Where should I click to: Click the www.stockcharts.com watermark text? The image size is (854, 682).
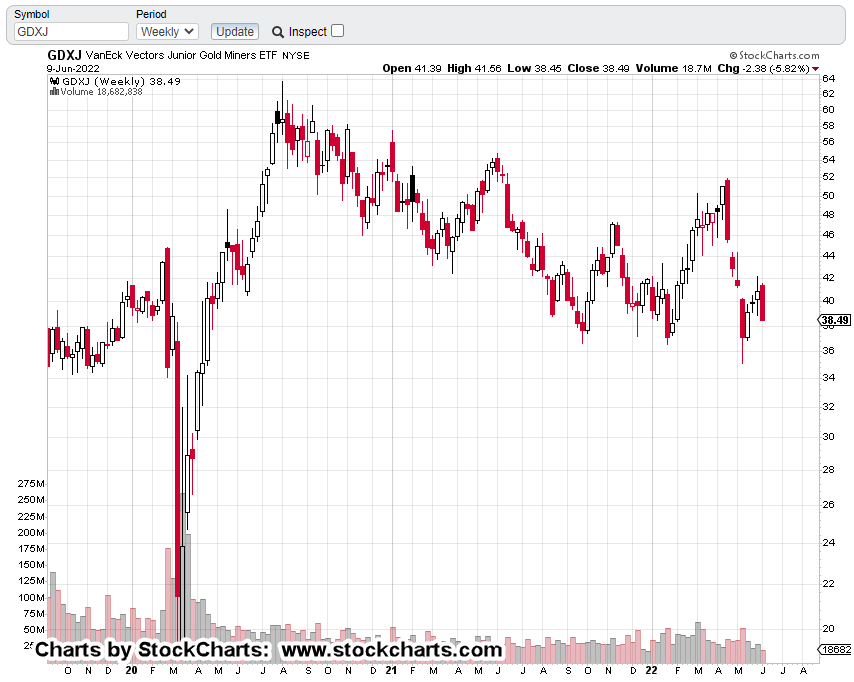392,650
